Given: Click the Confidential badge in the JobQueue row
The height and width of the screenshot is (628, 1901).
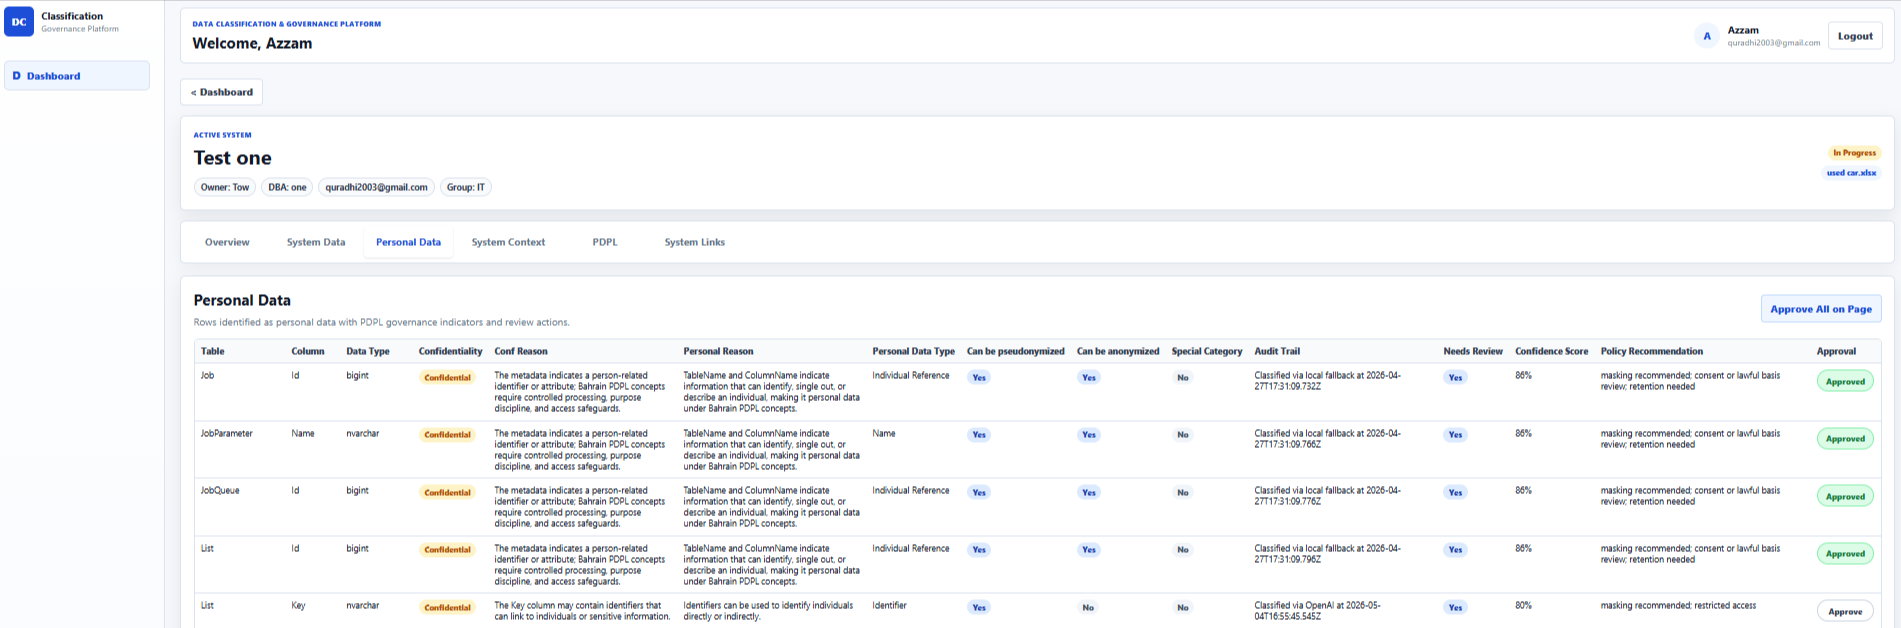Looking at the screenshot, I should pyautogui.click(x=447, y=493).
